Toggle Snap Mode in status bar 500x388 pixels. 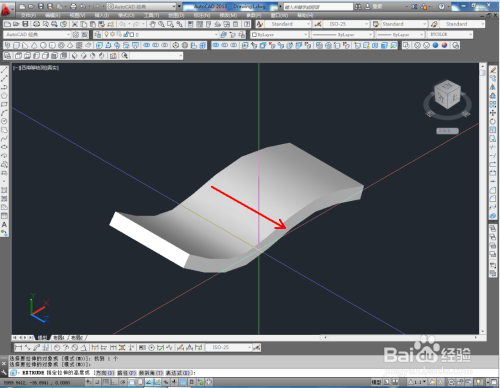click(x=97, y=382)
